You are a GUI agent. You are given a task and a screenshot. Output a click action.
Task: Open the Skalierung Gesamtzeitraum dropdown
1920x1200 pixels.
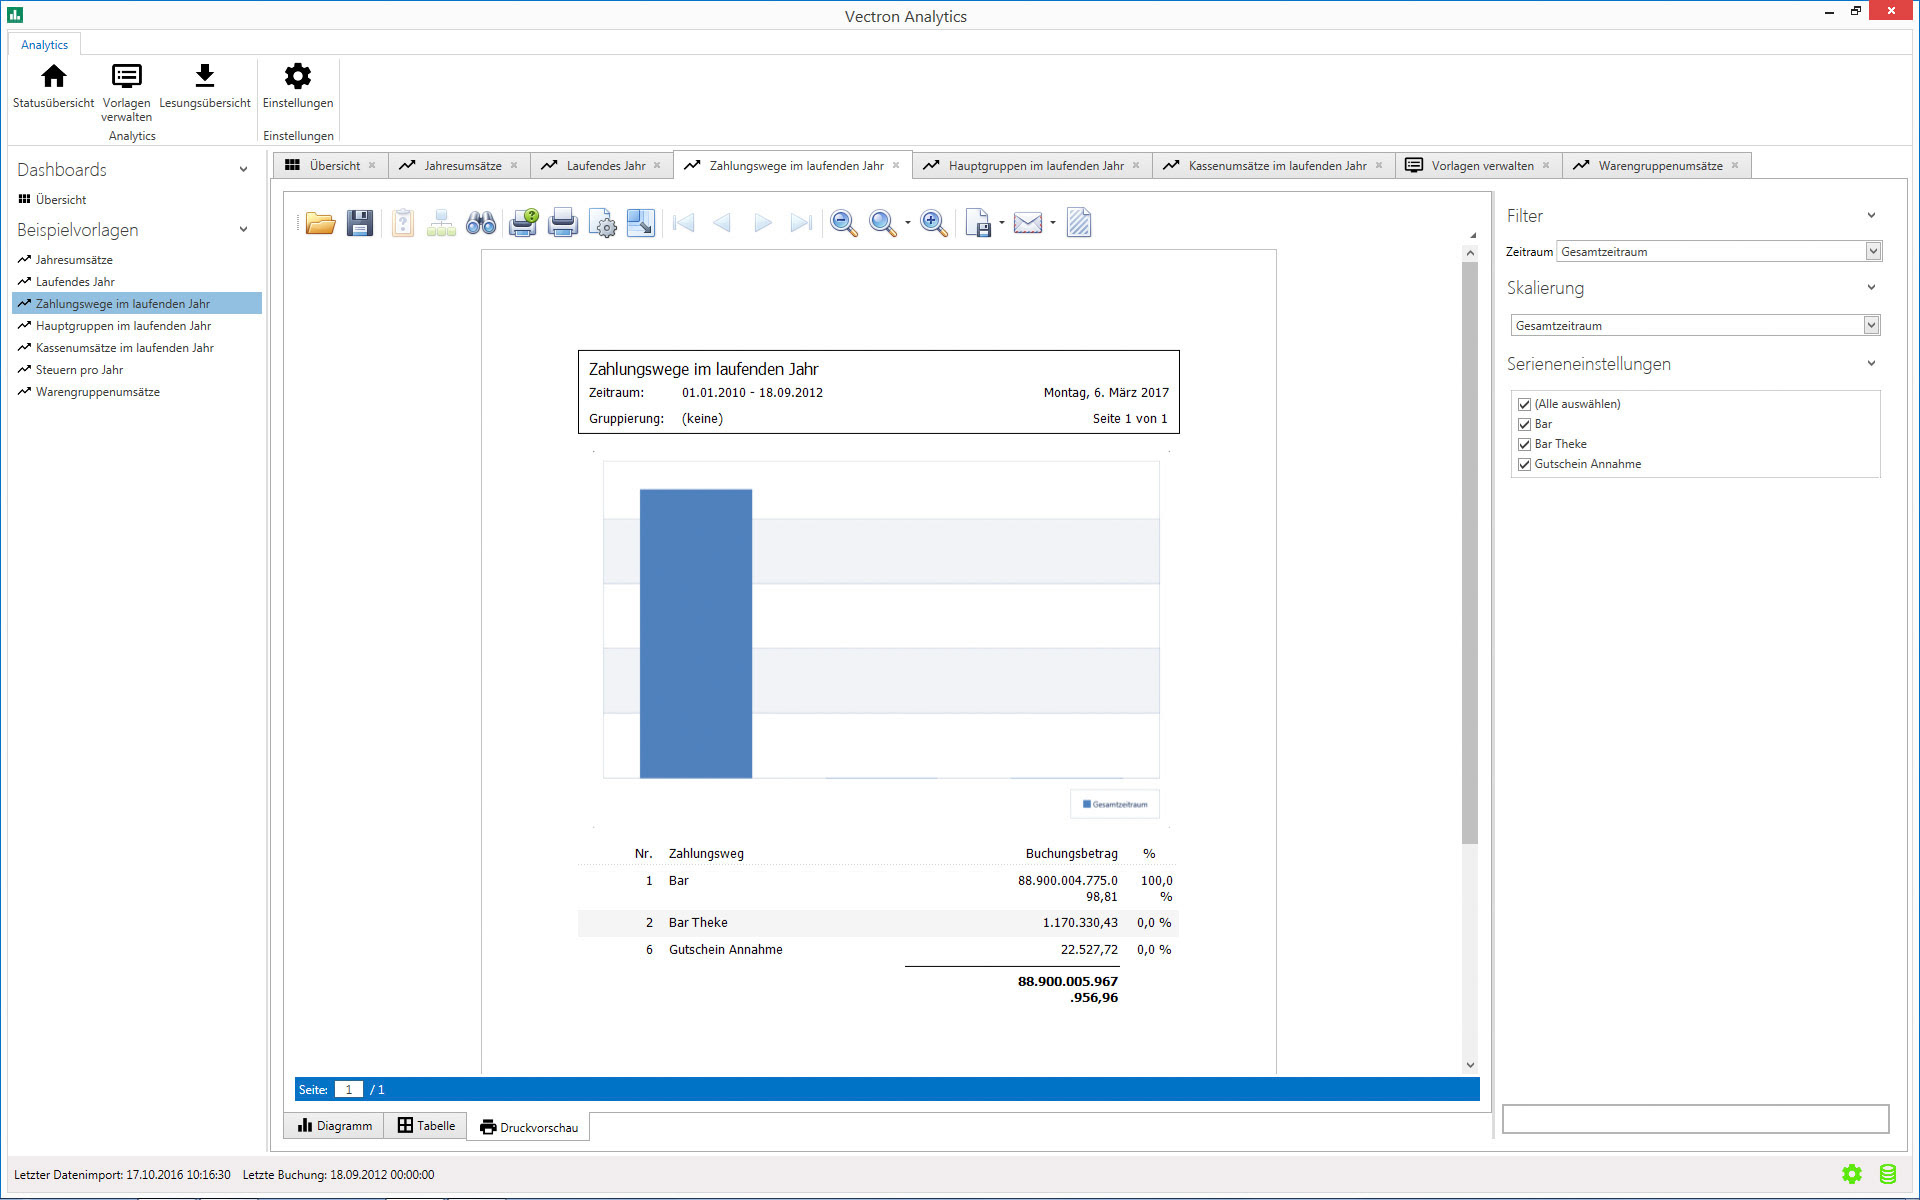1871,326
